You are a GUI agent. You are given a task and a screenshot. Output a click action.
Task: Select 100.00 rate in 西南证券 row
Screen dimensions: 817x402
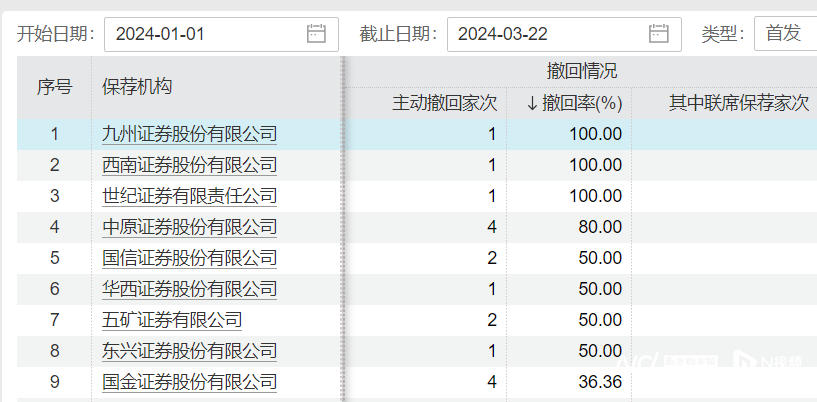[596, 165]
